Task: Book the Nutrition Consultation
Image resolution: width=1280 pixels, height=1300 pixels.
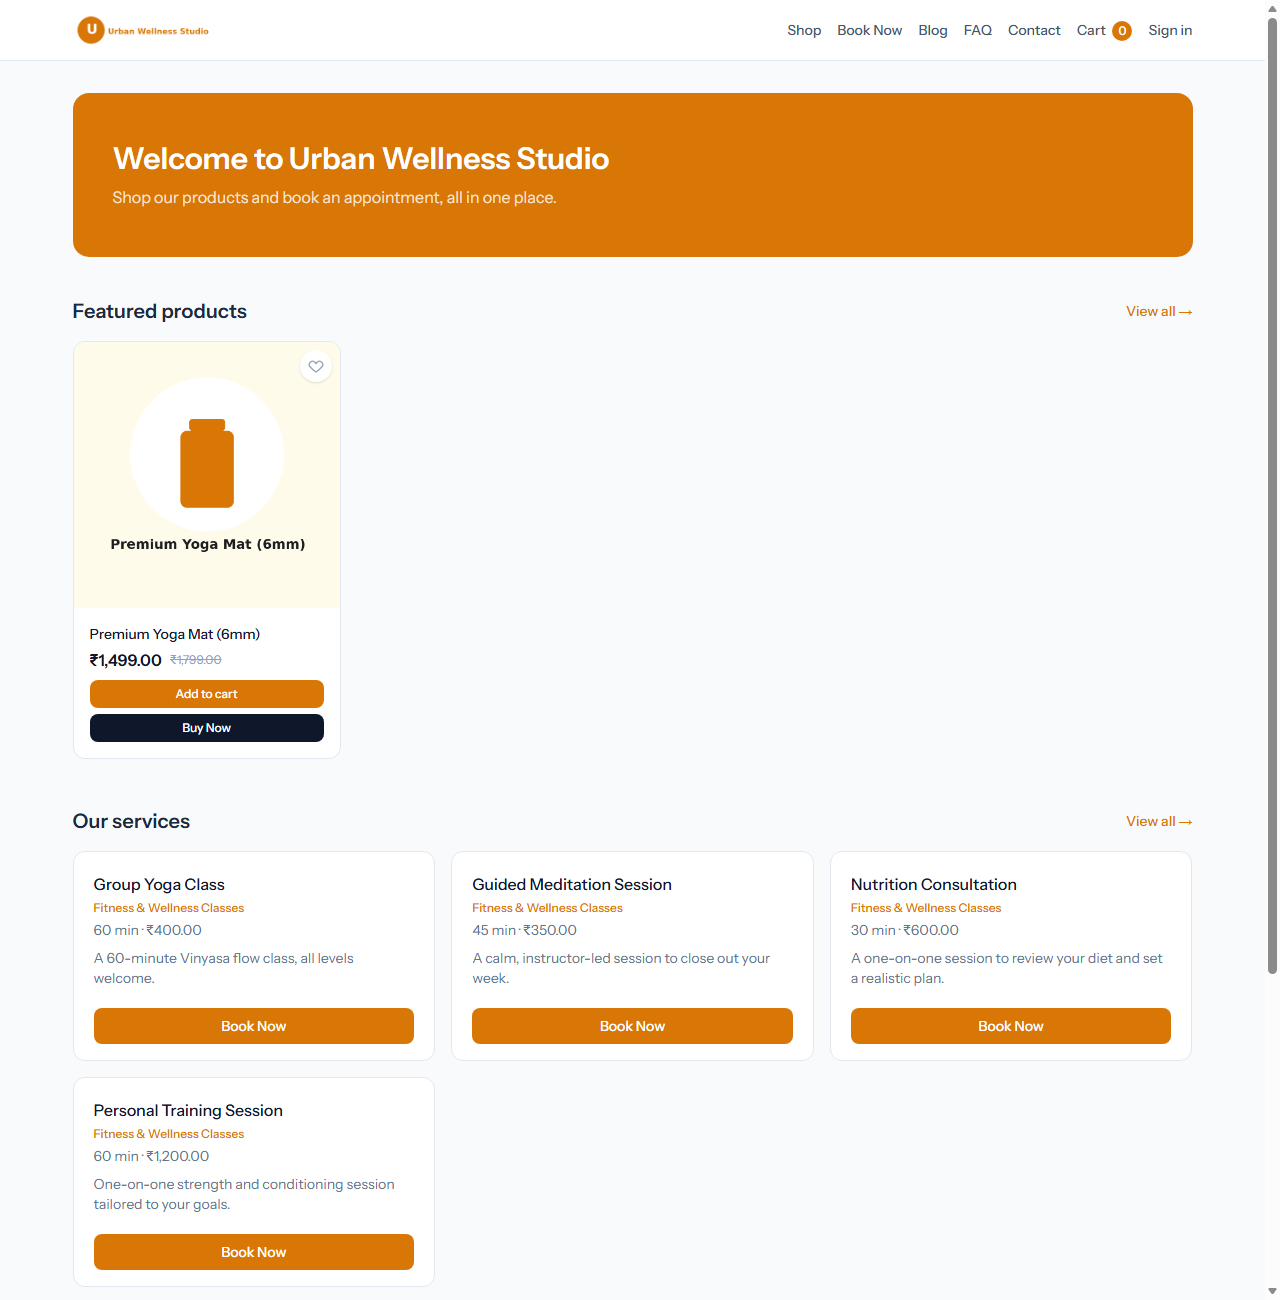Action: click(x=1011, y=1026)
